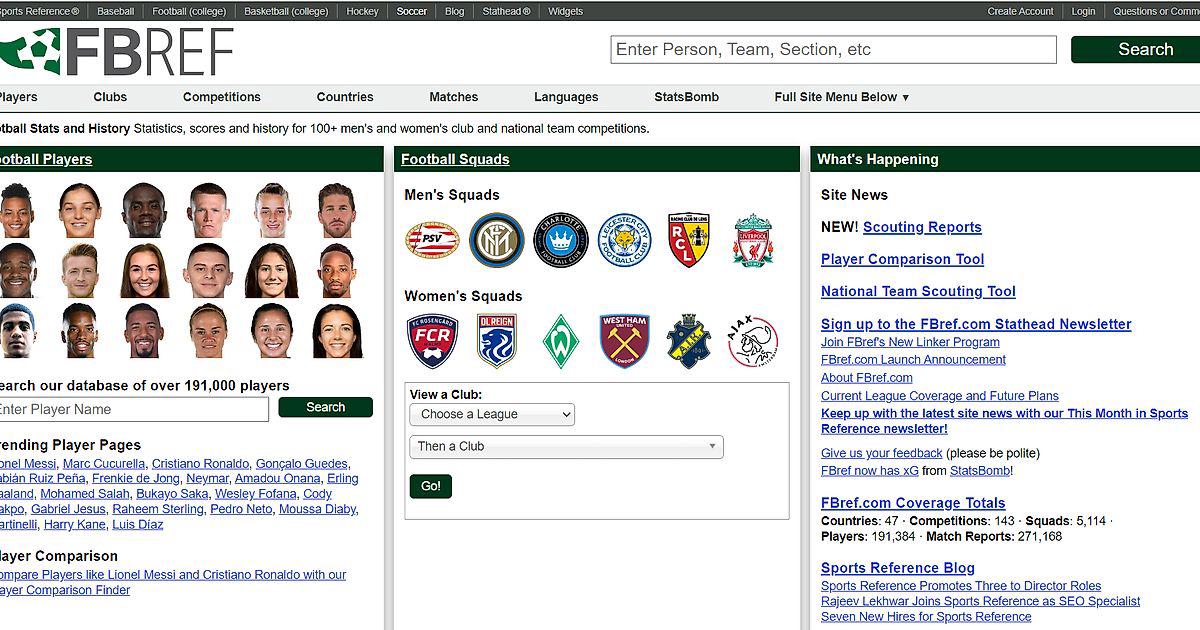Open the Sports Reference Blog link
The height and width of the screenshot is (630, 1200).
click(x=897, y=568)
